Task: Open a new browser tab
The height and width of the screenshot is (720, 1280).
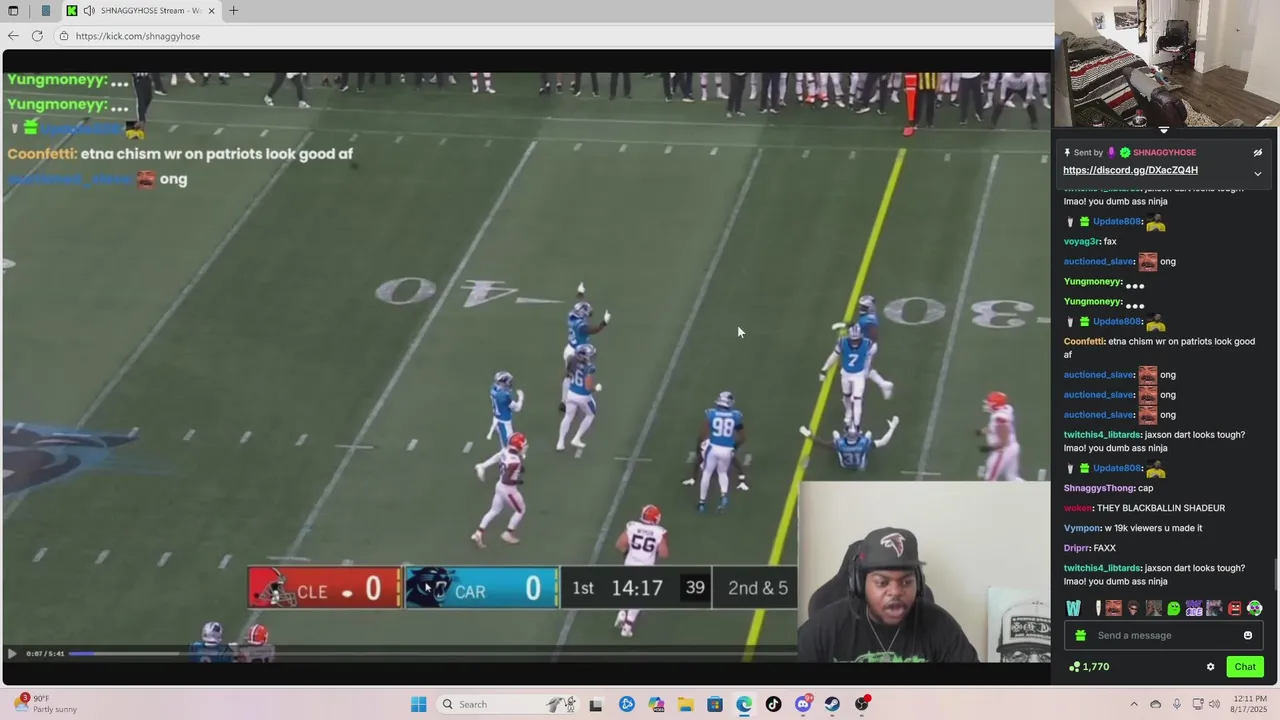Action: 233,11
